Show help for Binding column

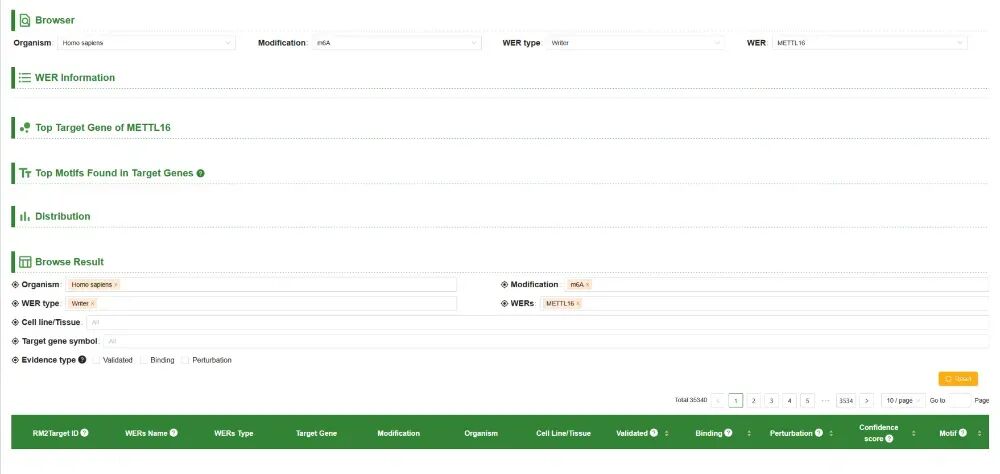728,433
